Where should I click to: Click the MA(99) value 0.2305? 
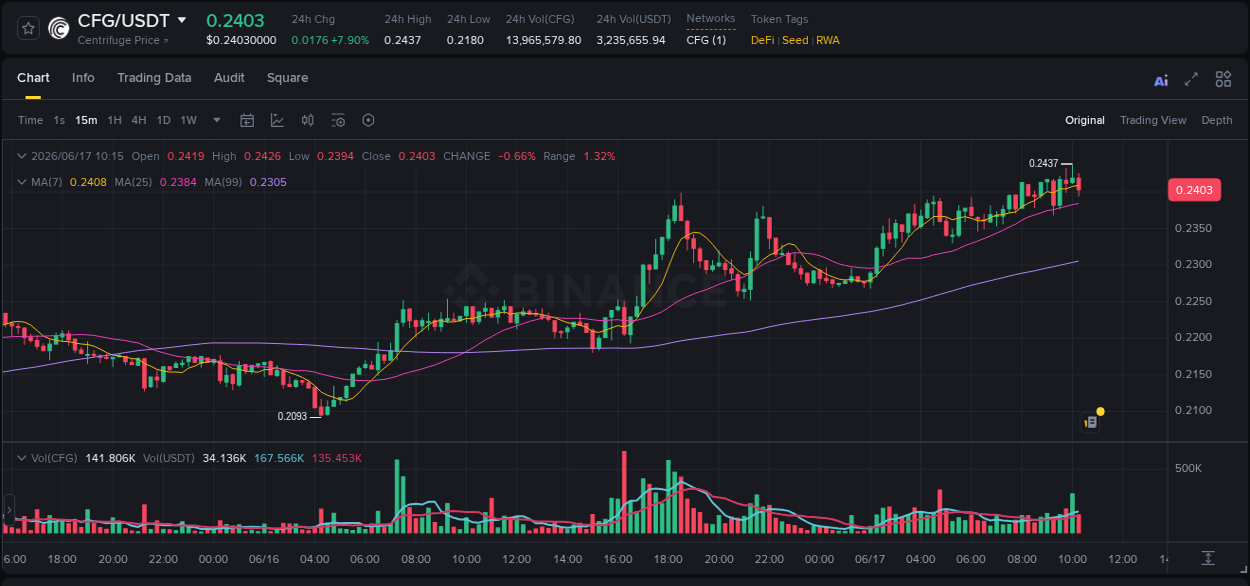(x=268, y=182)
